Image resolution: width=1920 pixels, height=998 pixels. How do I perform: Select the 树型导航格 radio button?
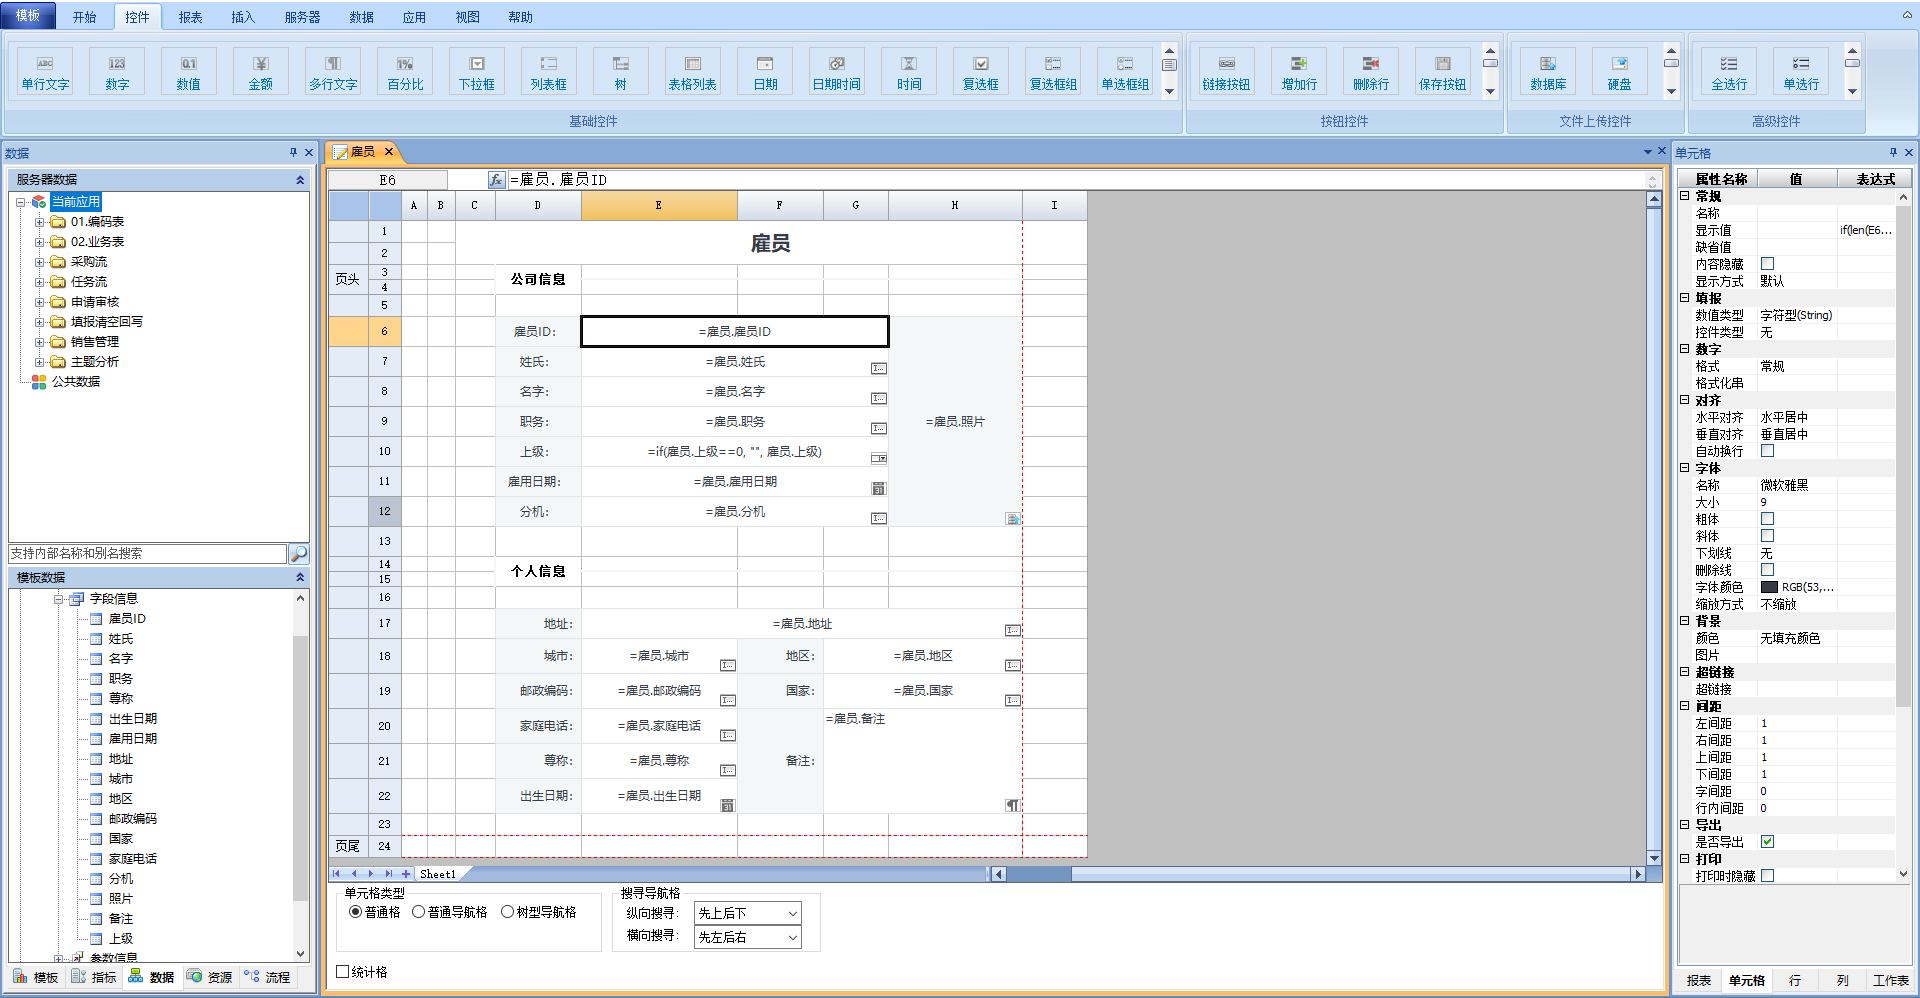(x=508, y=912)
